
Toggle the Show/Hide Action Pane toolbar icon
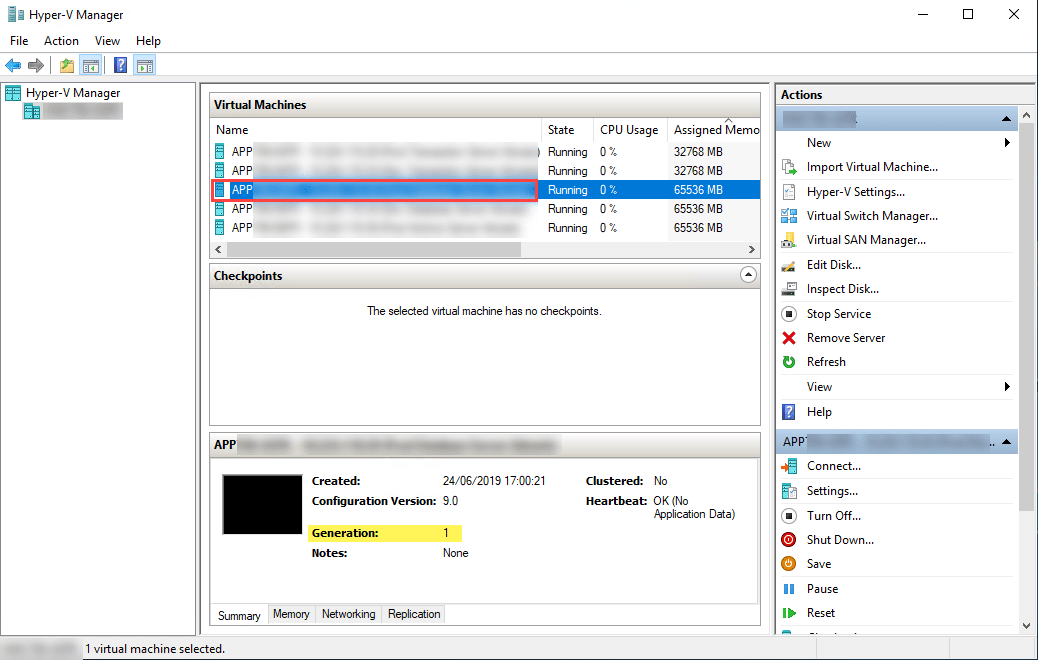click(145, 66)
